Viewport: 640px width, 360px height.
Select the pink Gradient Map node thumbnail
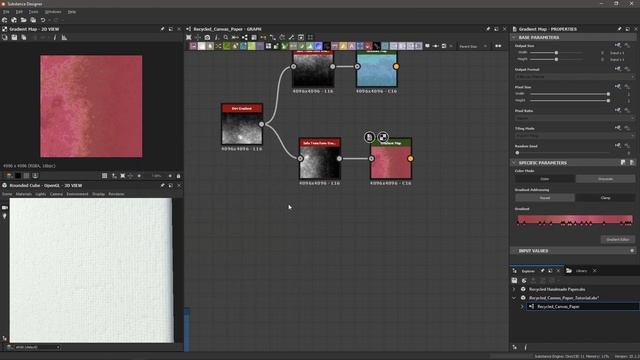391,162
